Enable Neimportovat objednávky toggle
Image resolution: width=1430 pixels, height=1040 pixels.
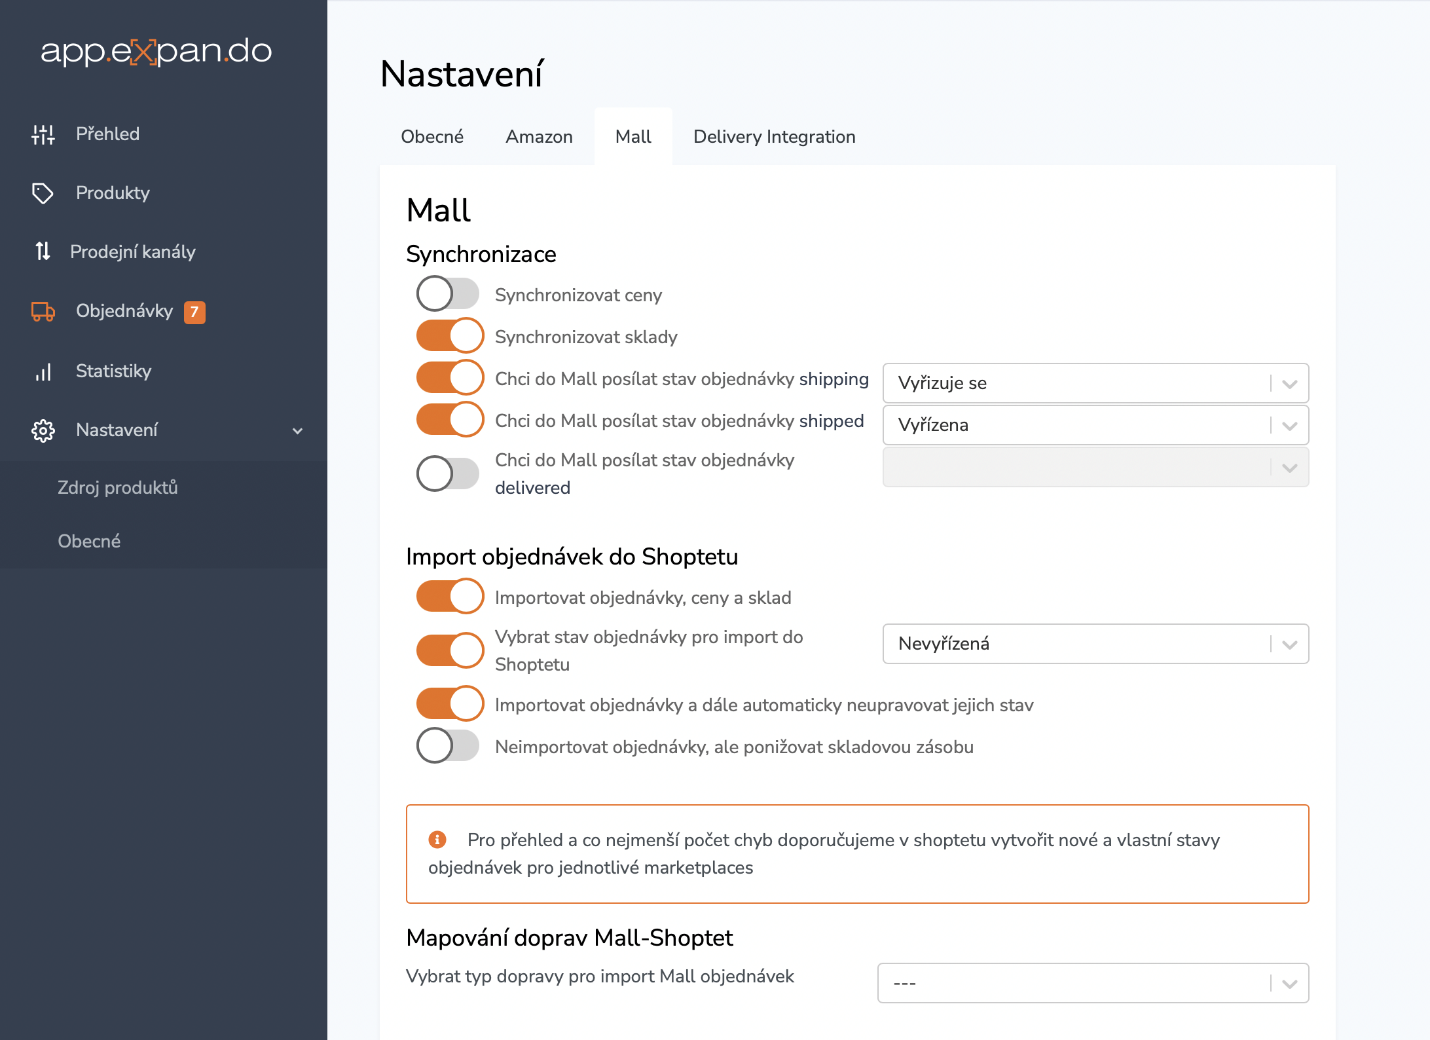pyautogui.click(x=449, y=746)
